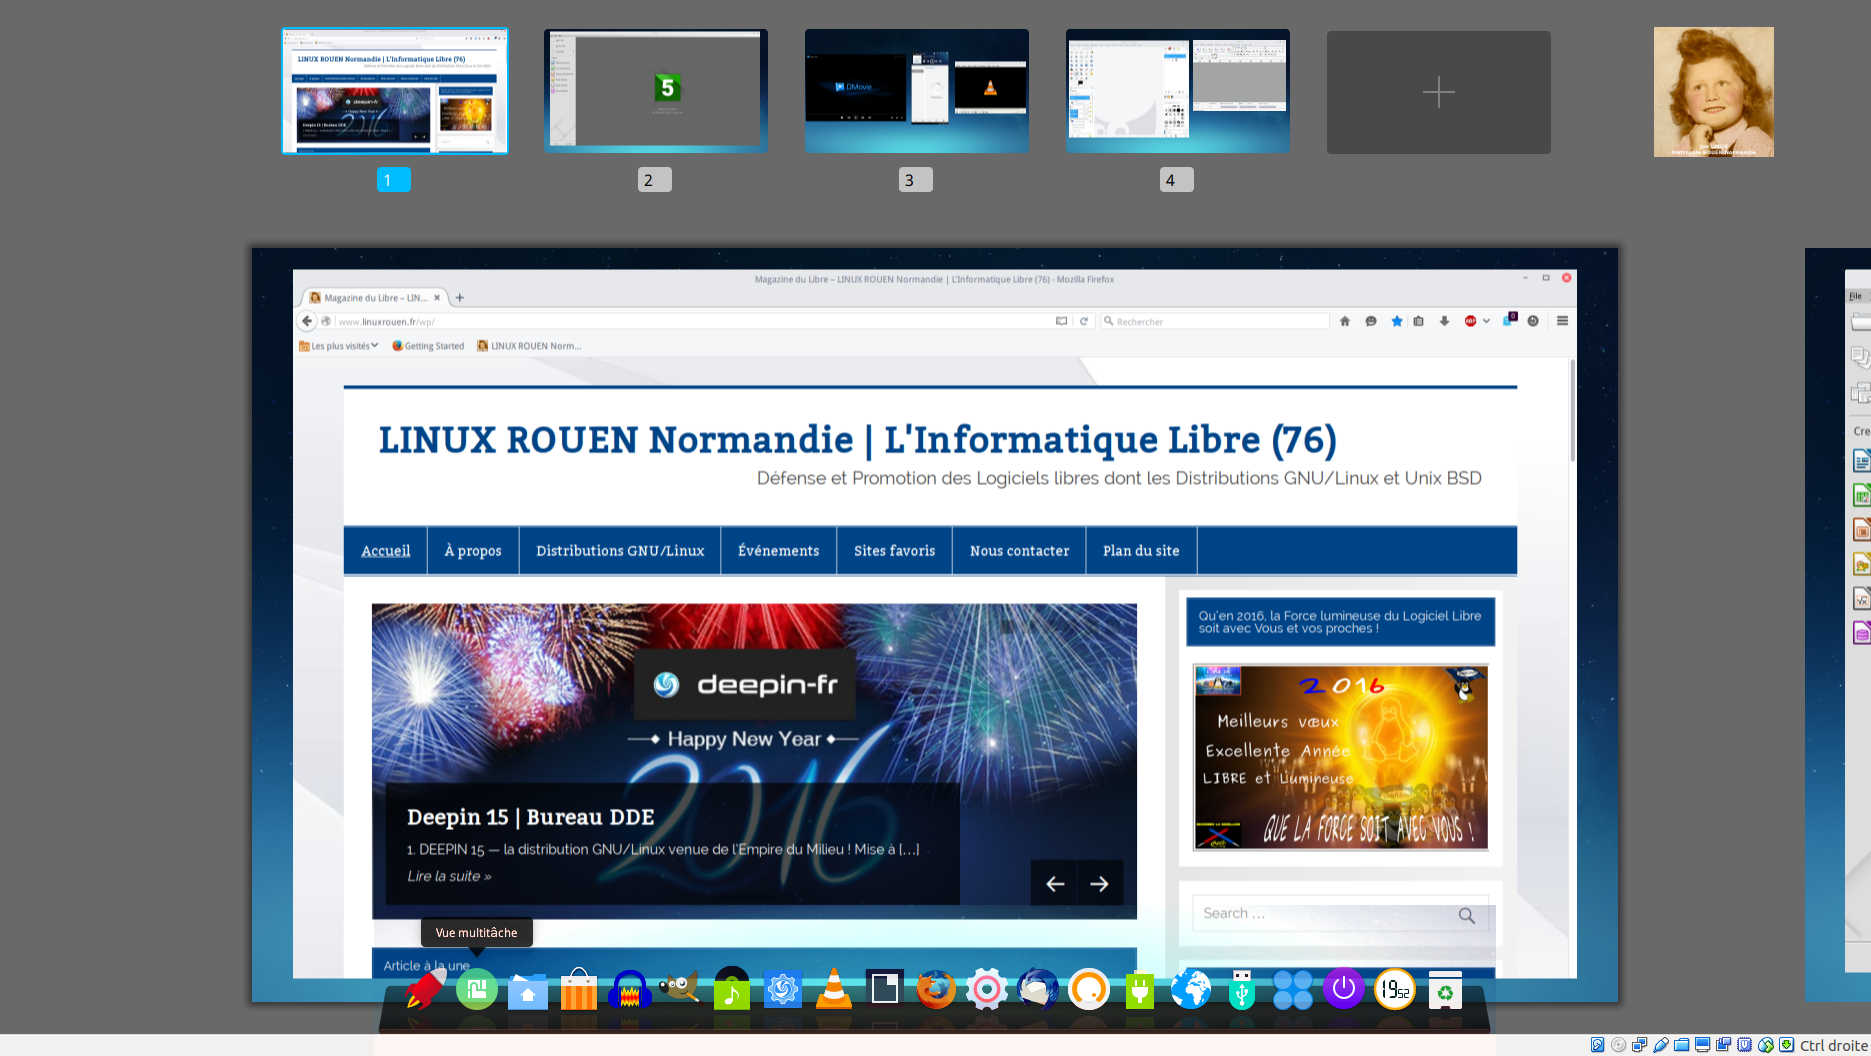Open the Accueil menu item
Screen dimensions: 1871x1056
pyautogui.click(x=386, y=551)
